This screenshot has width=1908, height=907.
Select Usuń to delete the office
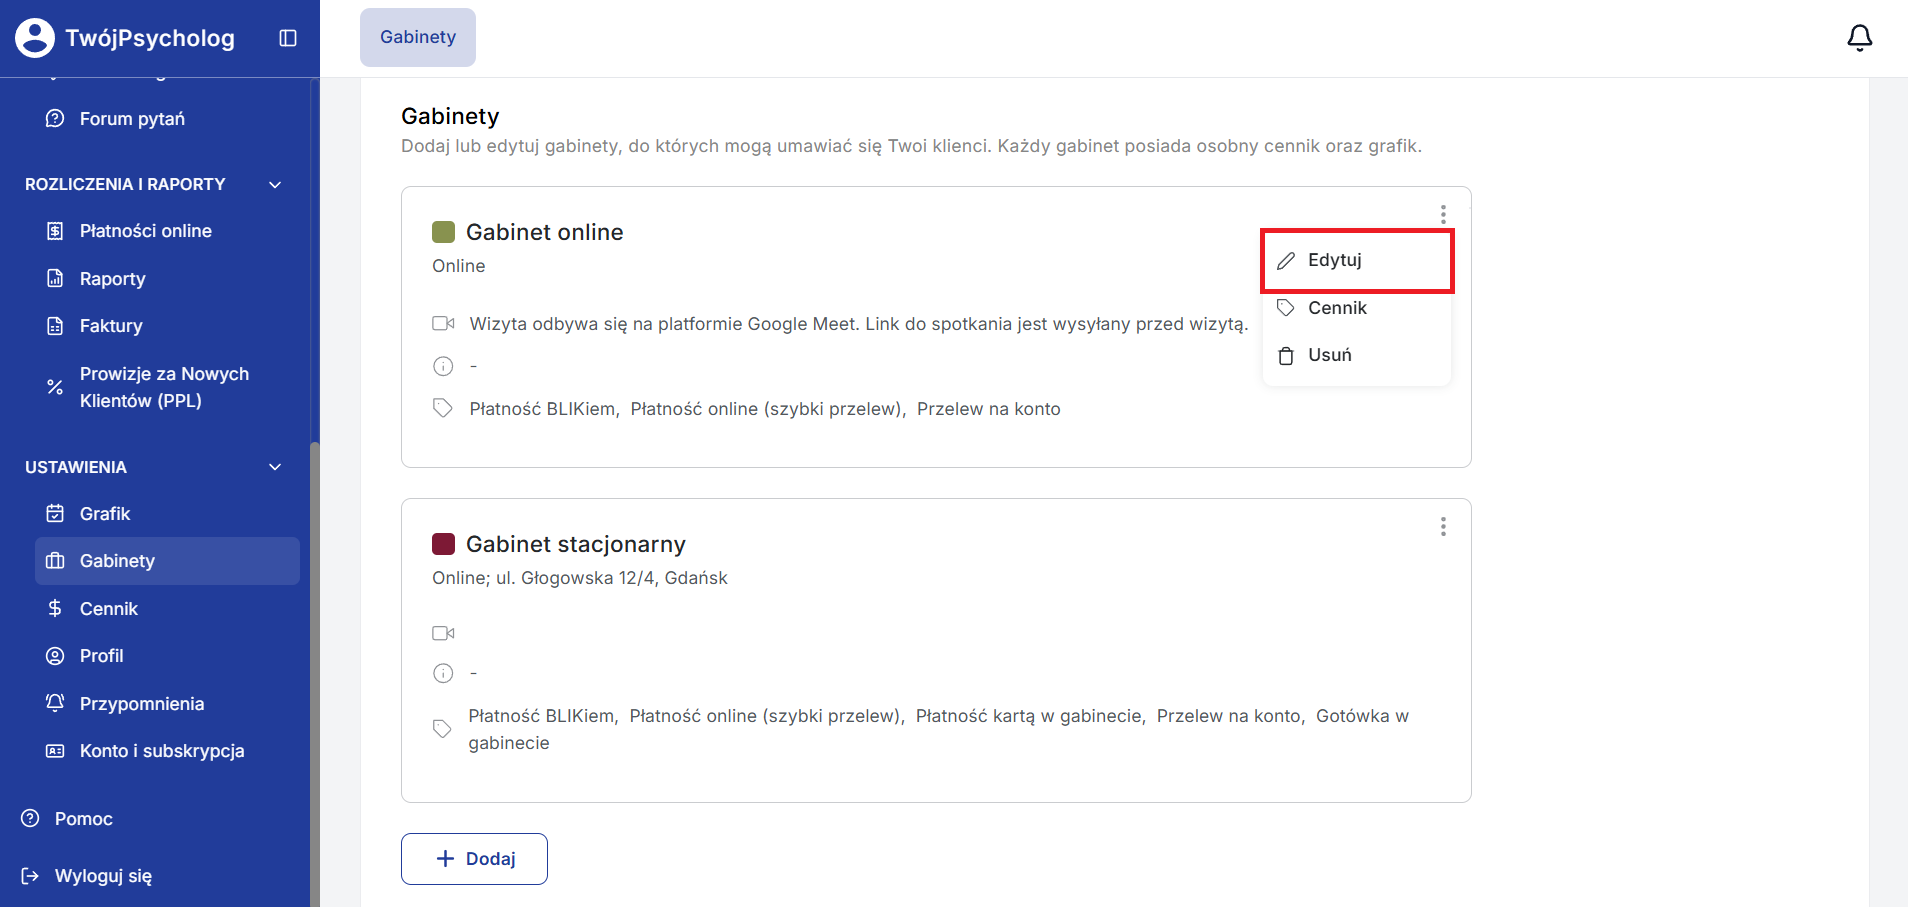point(1329,355)
